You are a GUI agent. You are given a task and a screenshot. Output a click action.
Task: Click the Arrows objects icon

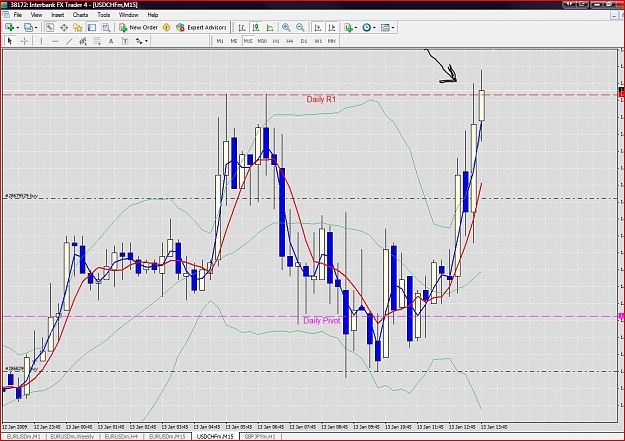(139, 41)
